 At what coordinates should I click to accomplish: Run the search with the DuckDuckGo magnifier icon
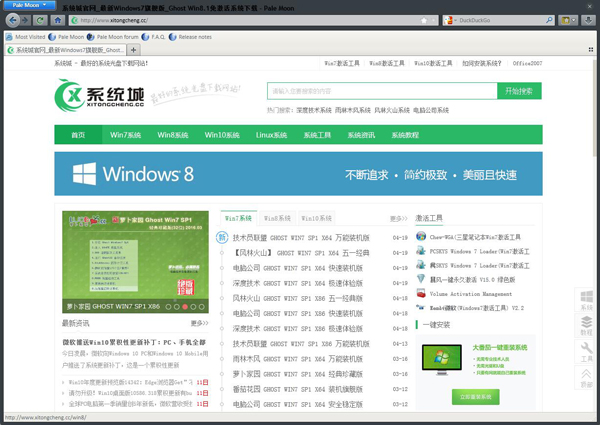click(x=549, y=20)
